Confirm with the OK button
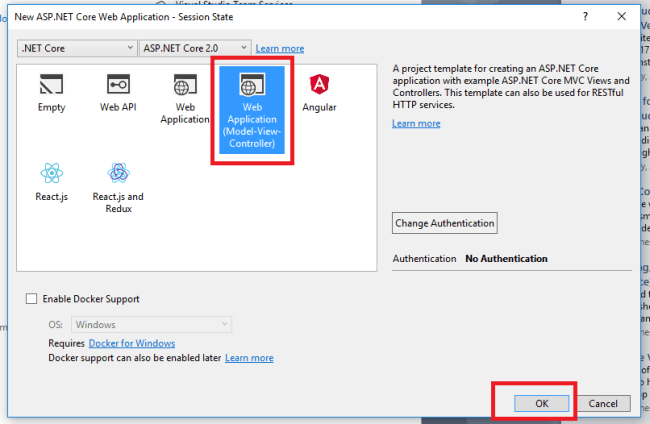 (541, 403)
